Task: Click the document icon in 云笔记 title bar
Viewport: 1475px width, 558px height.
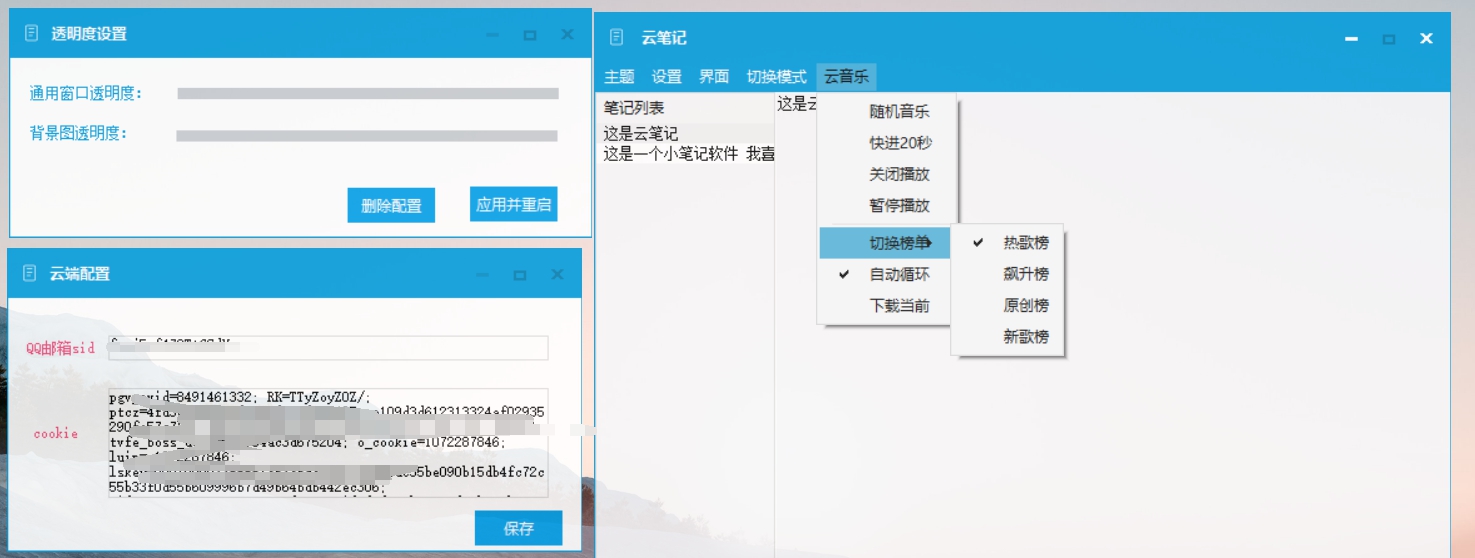Action: tap(619, 38)
